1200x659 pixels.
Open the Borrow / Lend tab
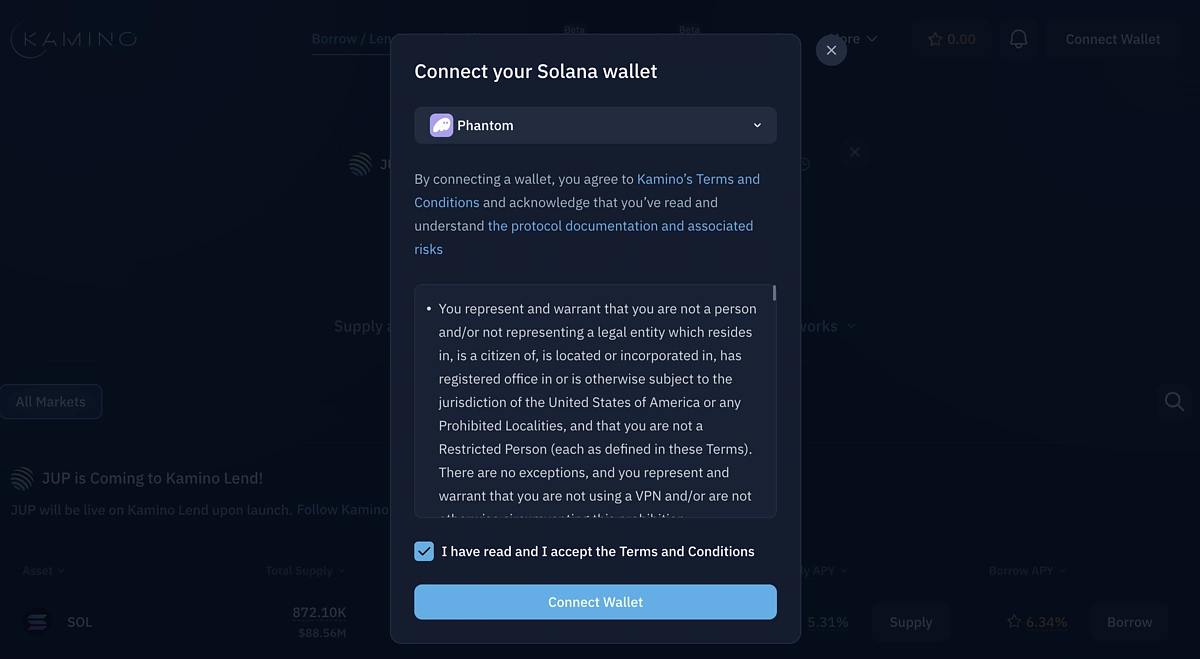tap(352, 38)
